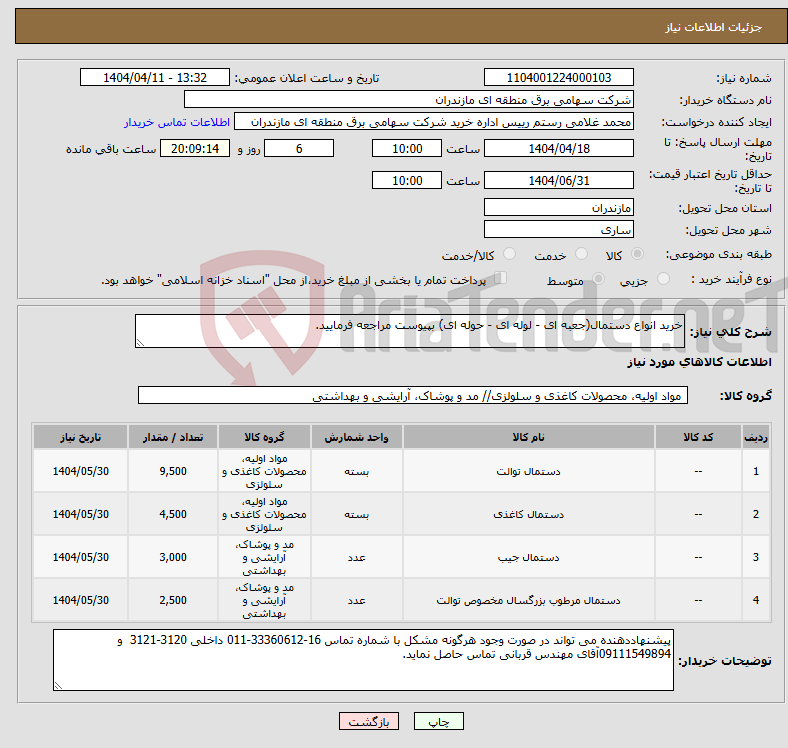Click the remaining time field 20:09:14
The image size is (788, 748).
[x=195, y=148]
